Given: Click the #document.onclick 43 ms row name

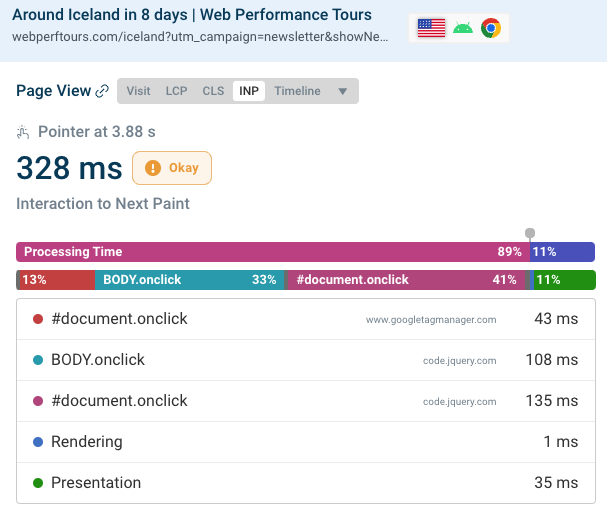Looking at the screenshot, I should pyautogui.click(x=119, y=319).
